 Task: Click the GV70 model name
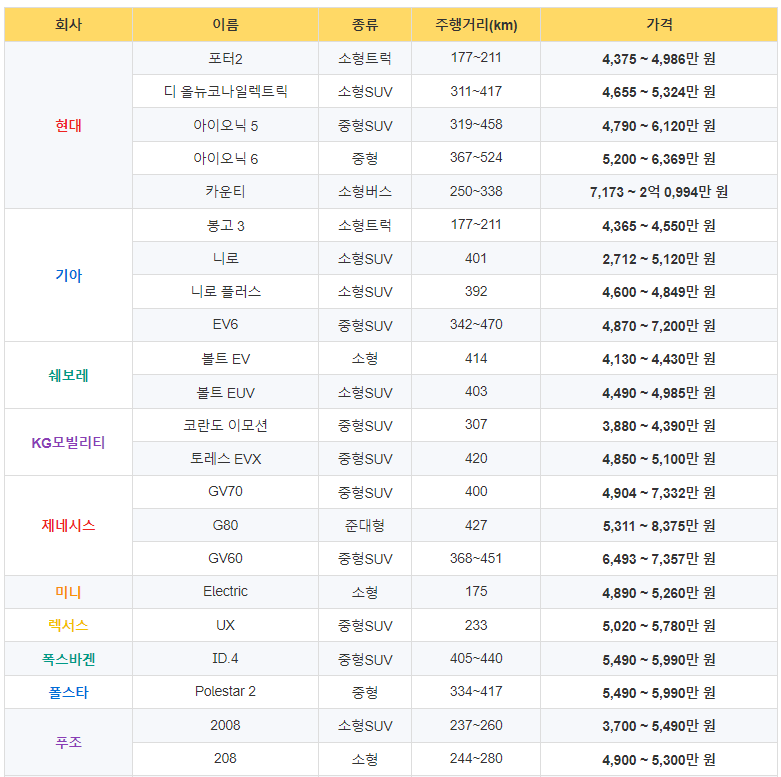225,492
